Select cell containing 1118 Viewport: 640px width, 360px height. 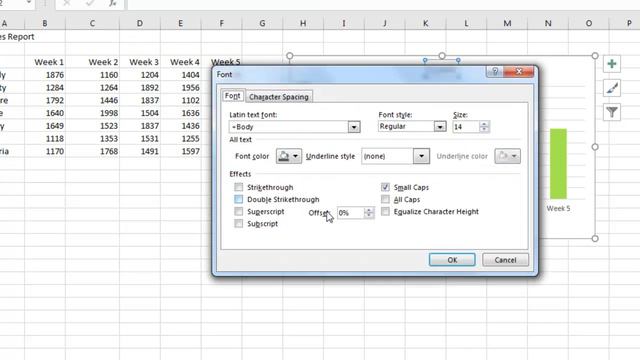pyautogui.click(x=45, y=138)
